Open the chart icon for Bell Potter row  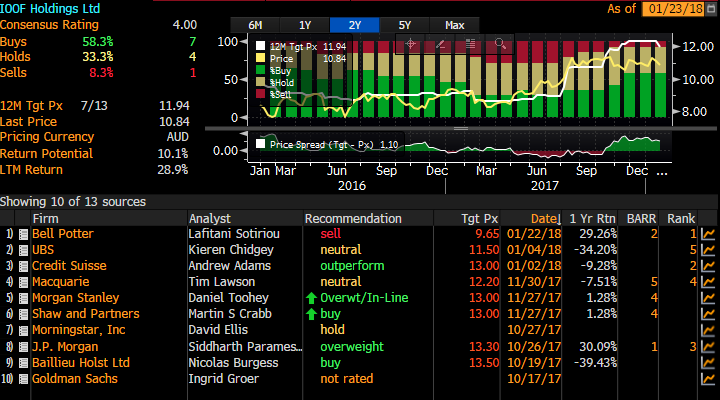708,234
